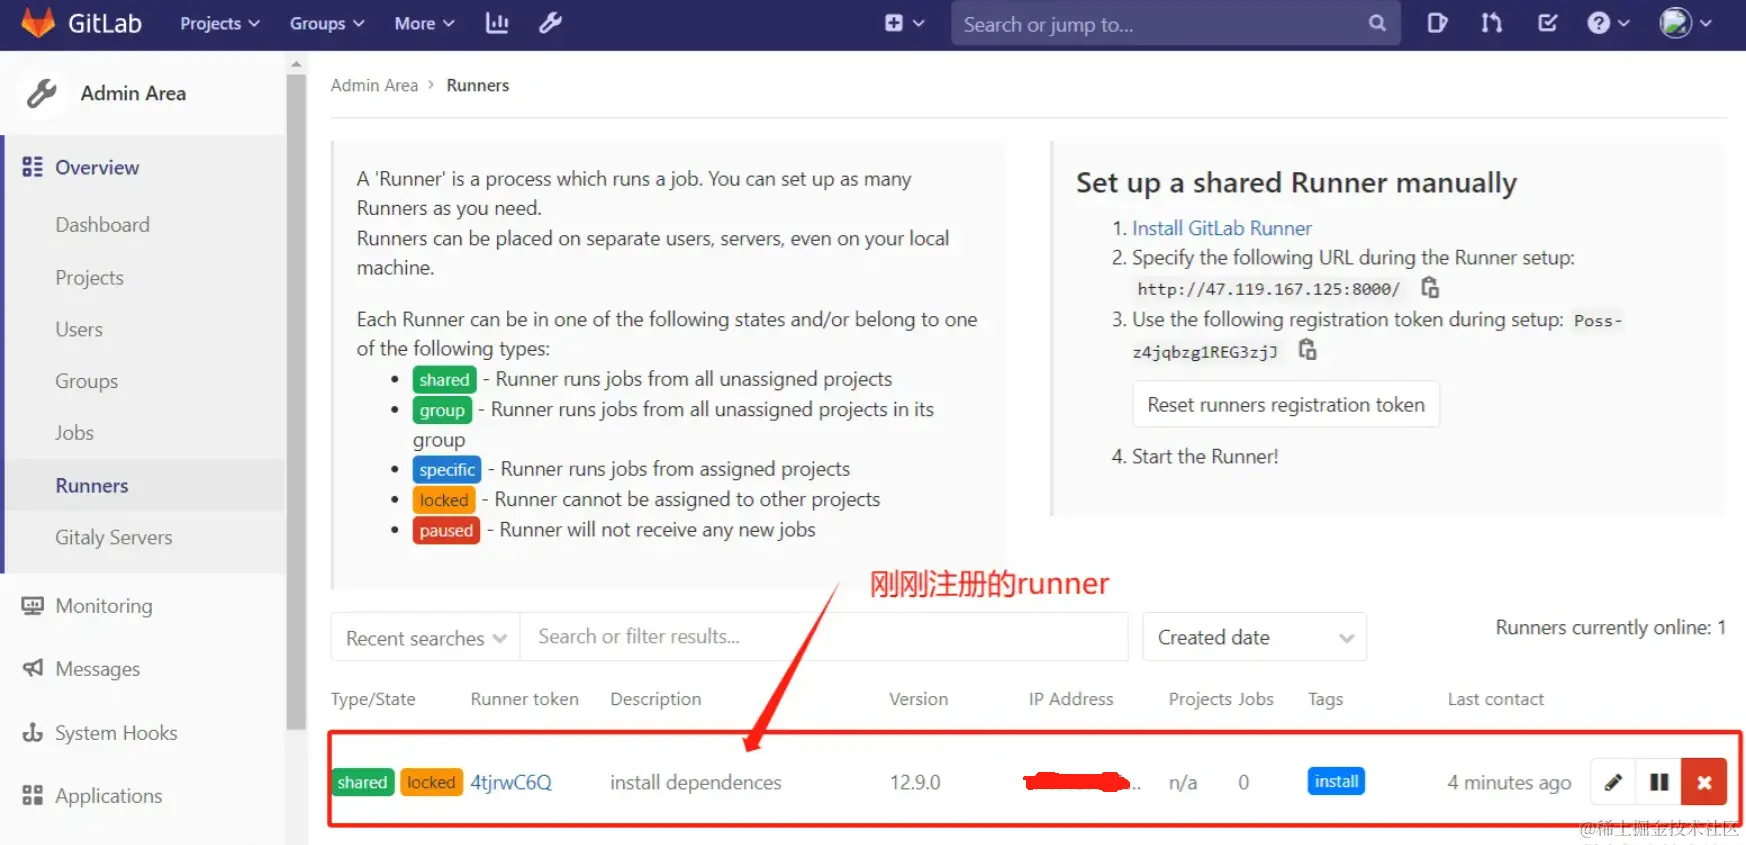Open the merge requests icon in navbar

pyautogui.click(x=1491, y=23)
